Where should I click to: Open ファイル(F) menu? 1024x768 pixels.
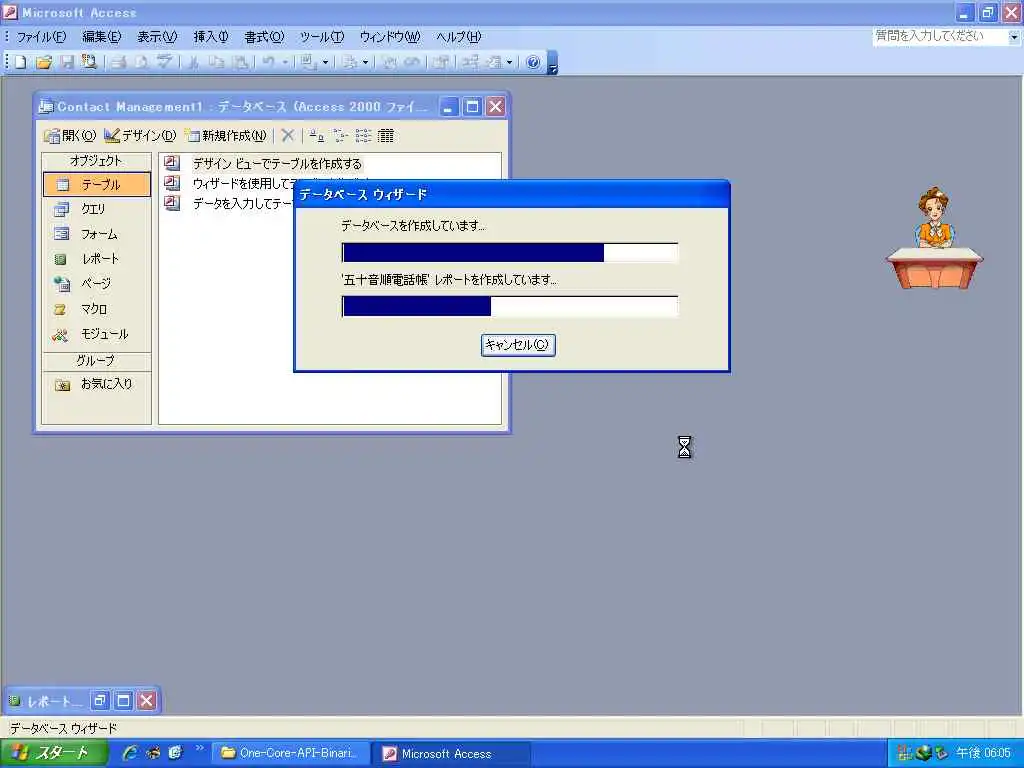pyautogui.click(x=42, y=37)
